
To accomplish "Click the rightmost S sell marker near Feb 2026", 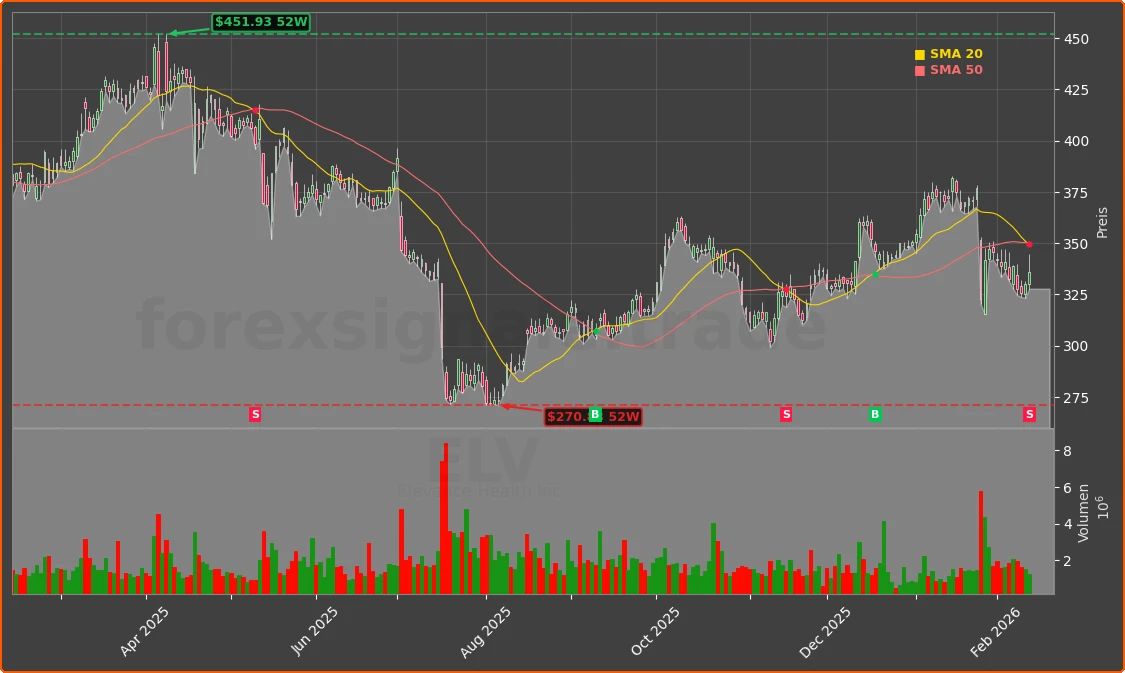I will [x=1029, y=414].
